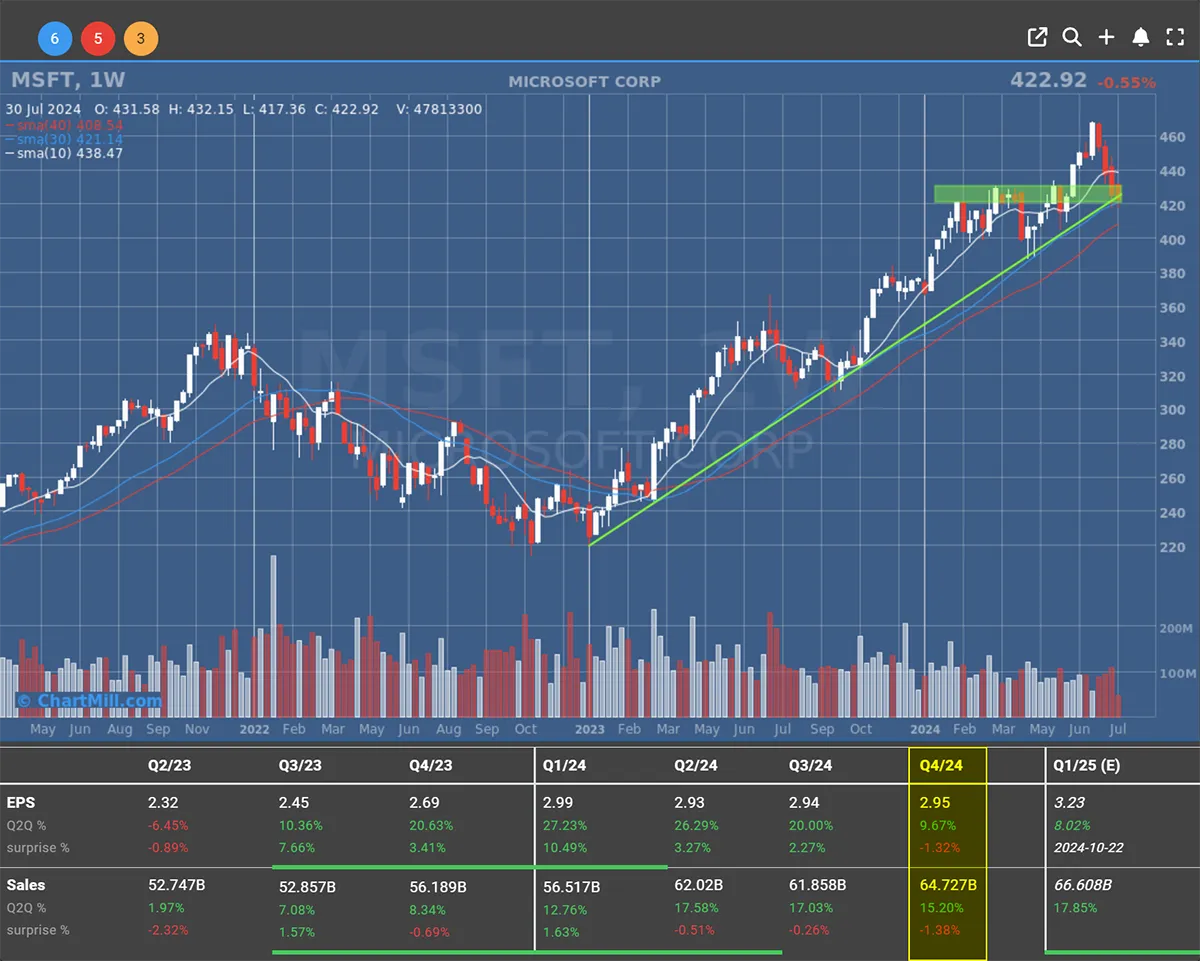1200x961 pixels.
Task: Select the sma(10) 438.47 legend
Action: point(64,153)
